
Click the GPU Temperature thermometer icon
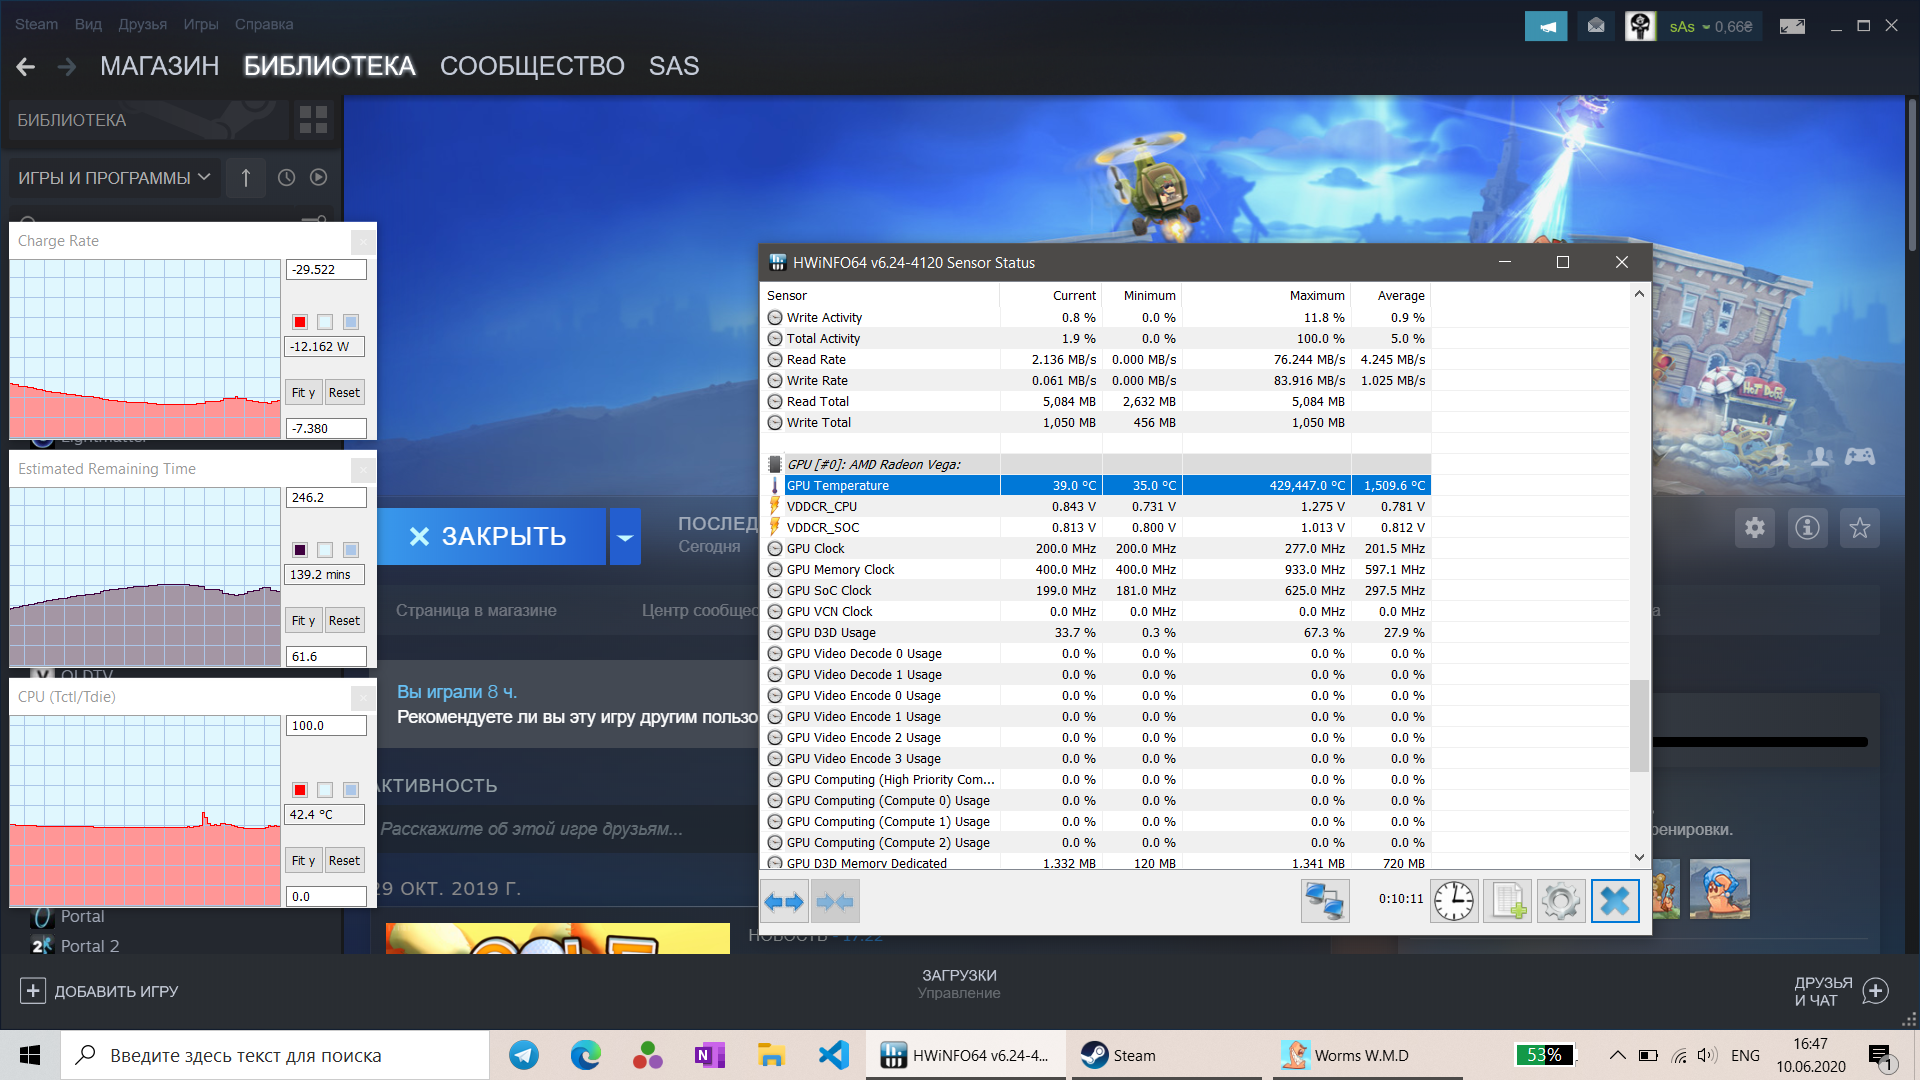(774, 486)
